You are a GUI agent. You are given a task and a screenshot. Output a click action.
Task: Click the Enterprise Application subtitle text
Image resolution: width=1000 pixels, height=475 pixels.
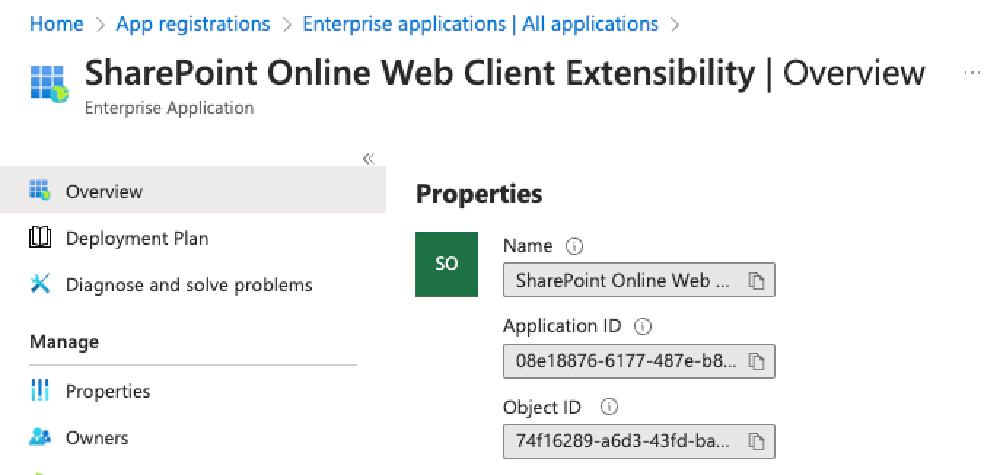(170, 108)
